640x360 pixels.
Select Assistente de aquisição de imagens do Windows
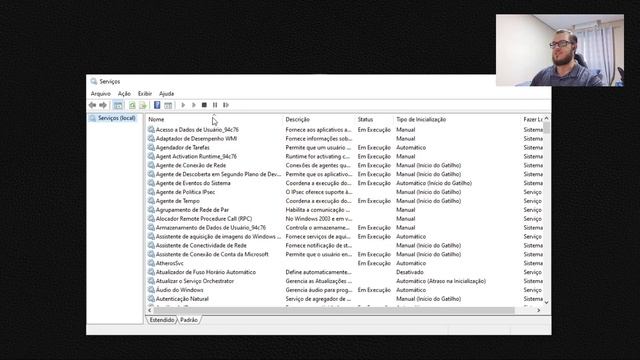click(x=218, y=236)
